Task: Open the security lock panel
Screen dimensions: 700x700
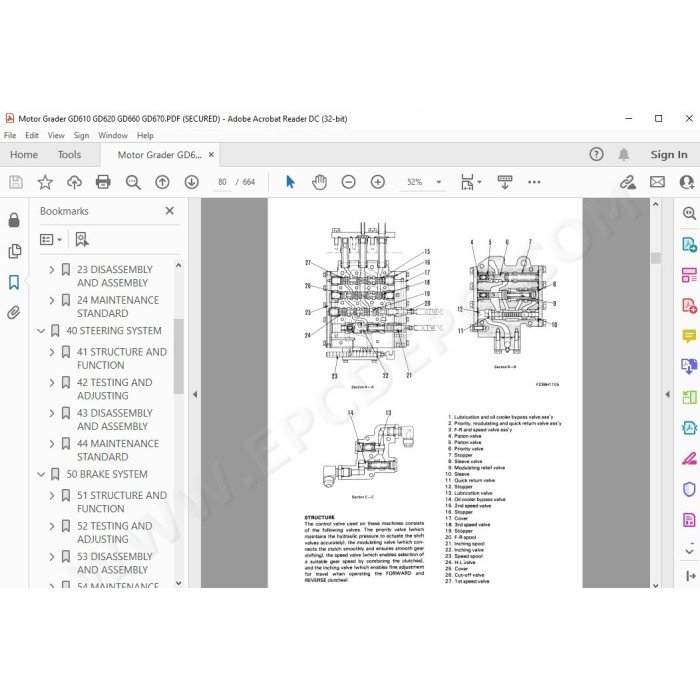Action: (14, 220)
